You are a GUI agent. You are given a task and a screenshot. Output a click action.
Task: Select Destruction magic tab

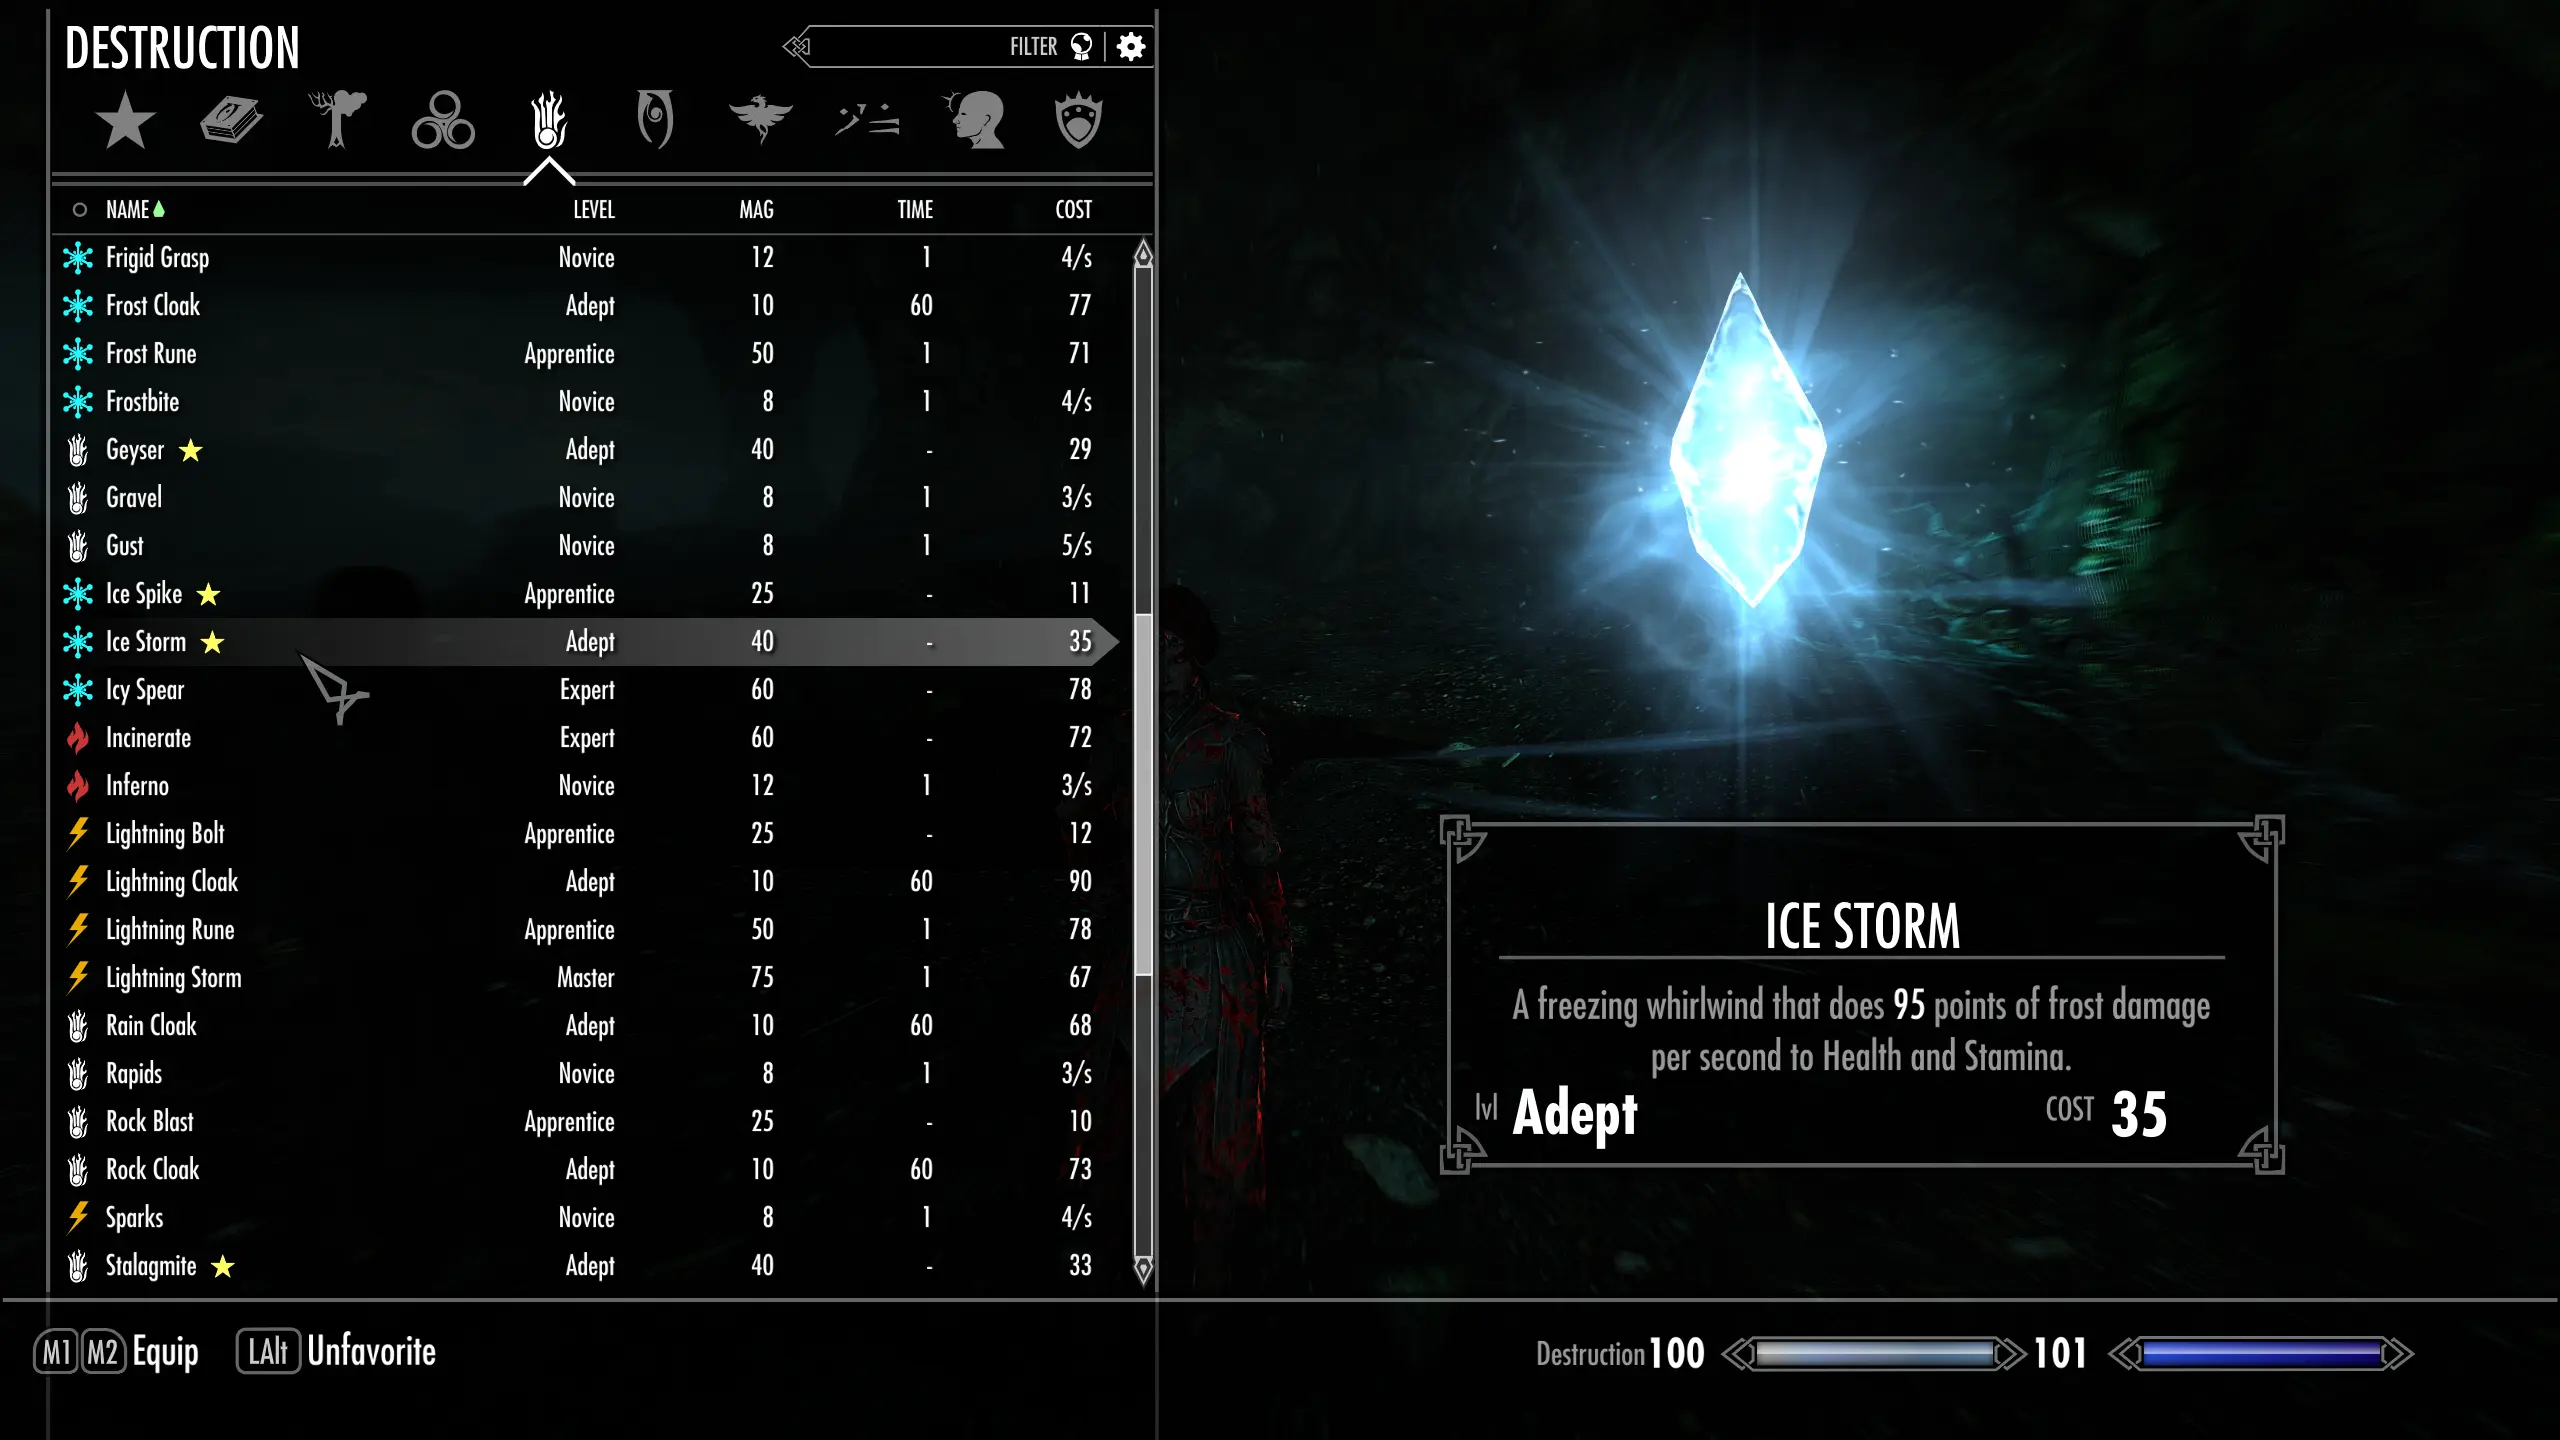[x=547, y=120]
